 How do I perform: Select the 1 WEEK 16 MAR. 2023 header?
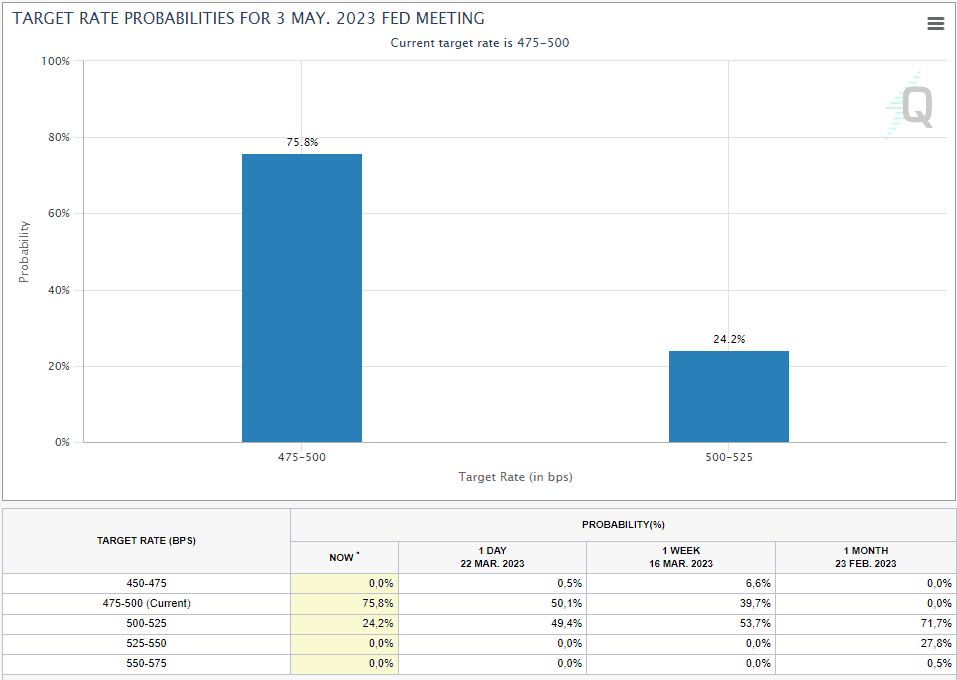click(680, 557)
